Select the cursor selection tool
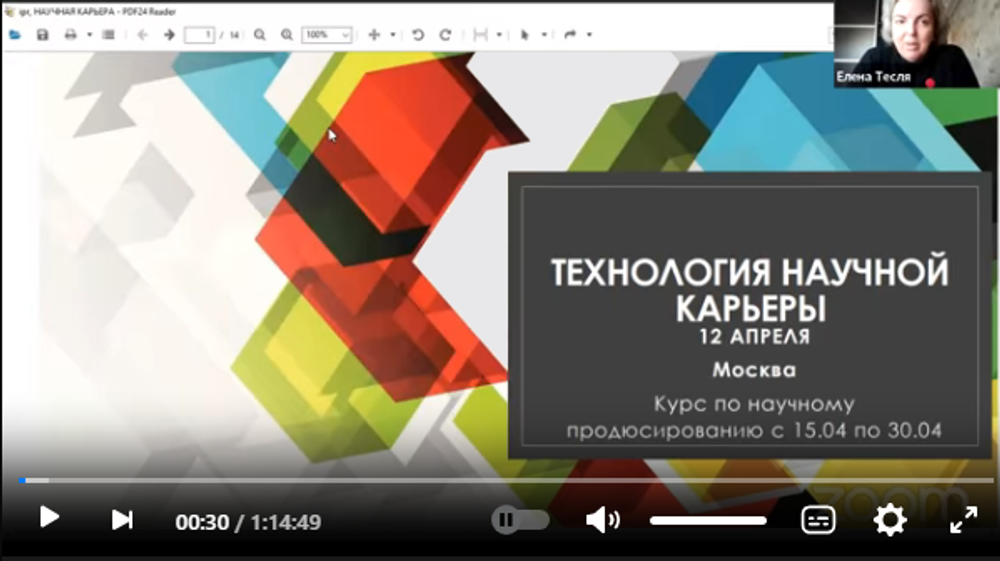 [x=525, y=34]
